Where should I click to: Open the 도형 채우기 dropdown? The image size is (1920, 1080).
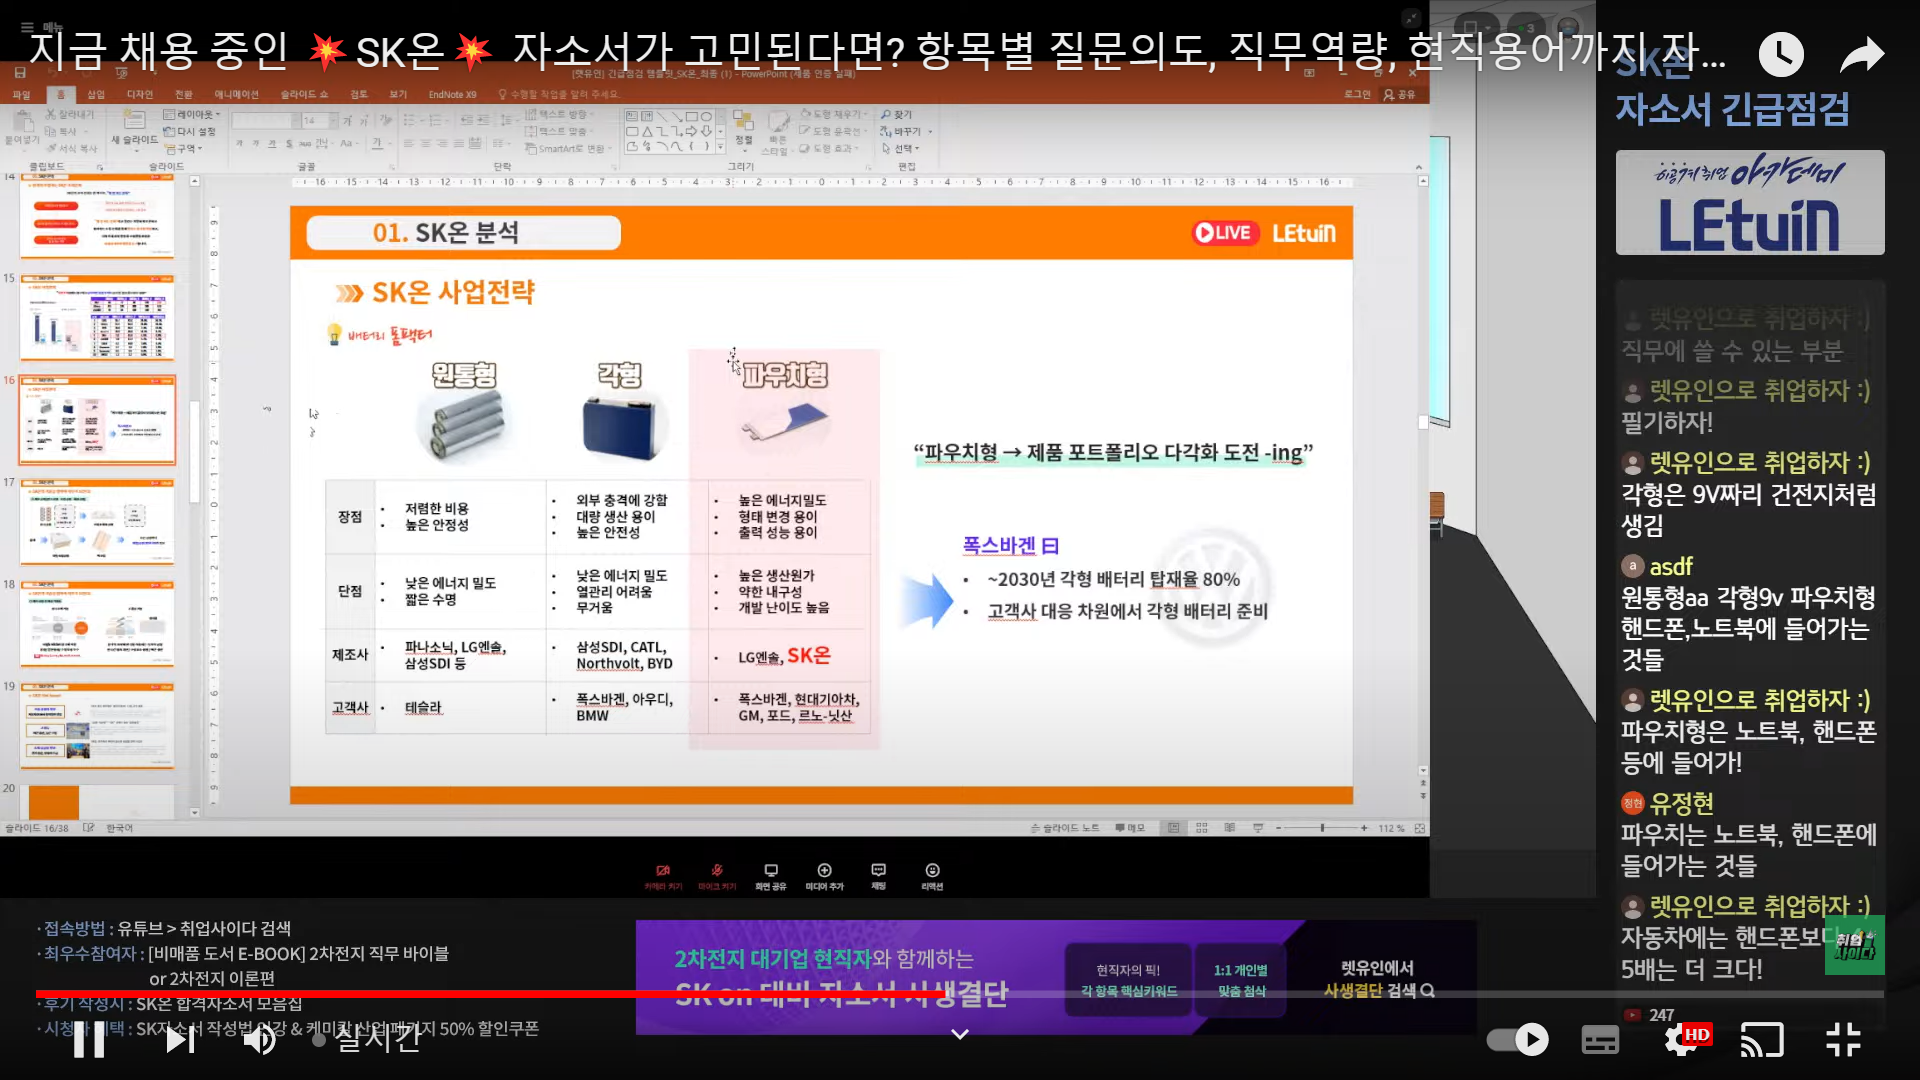pyautogui.click(x=833, y=114)
